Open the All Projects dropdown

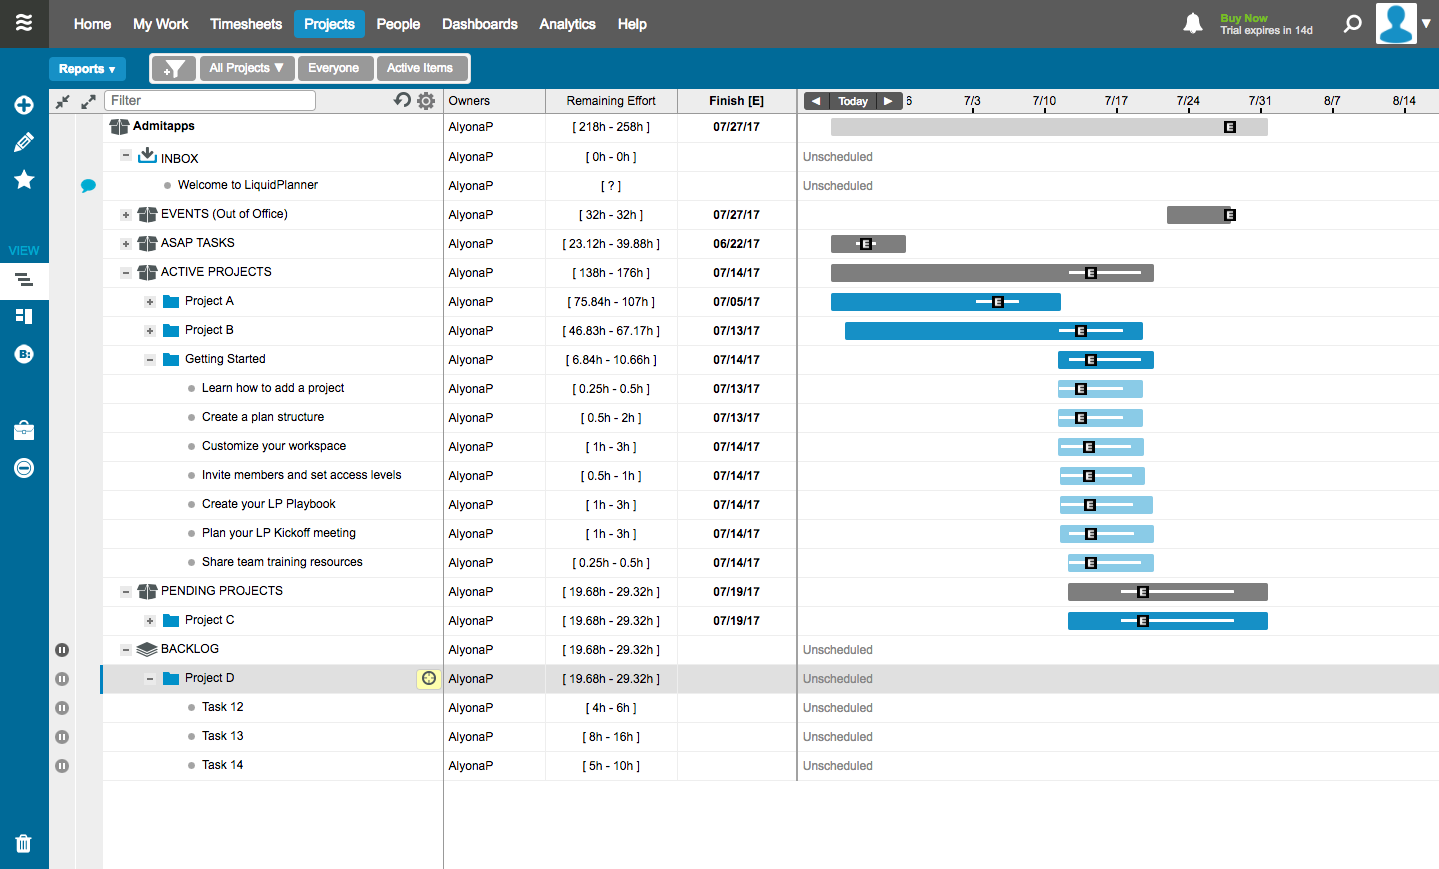point(246,68)
